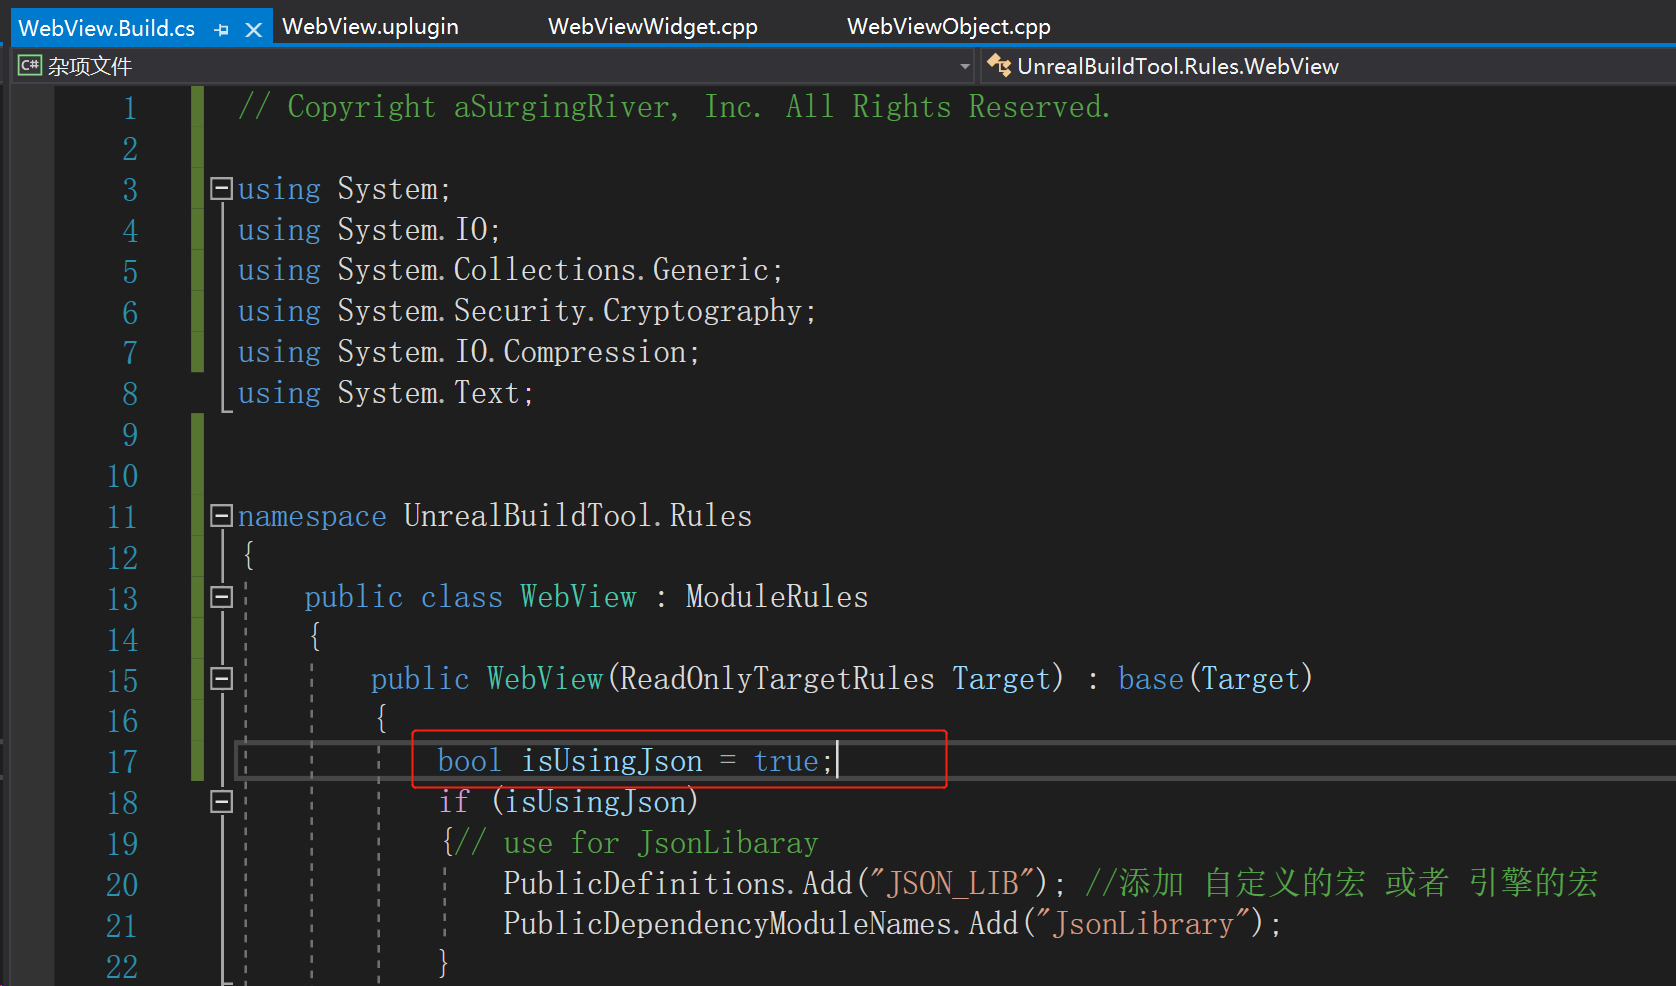
Task: Collapse the namespace UnrealBuildTool.Rules block
Action: click(x=221, y=515)
